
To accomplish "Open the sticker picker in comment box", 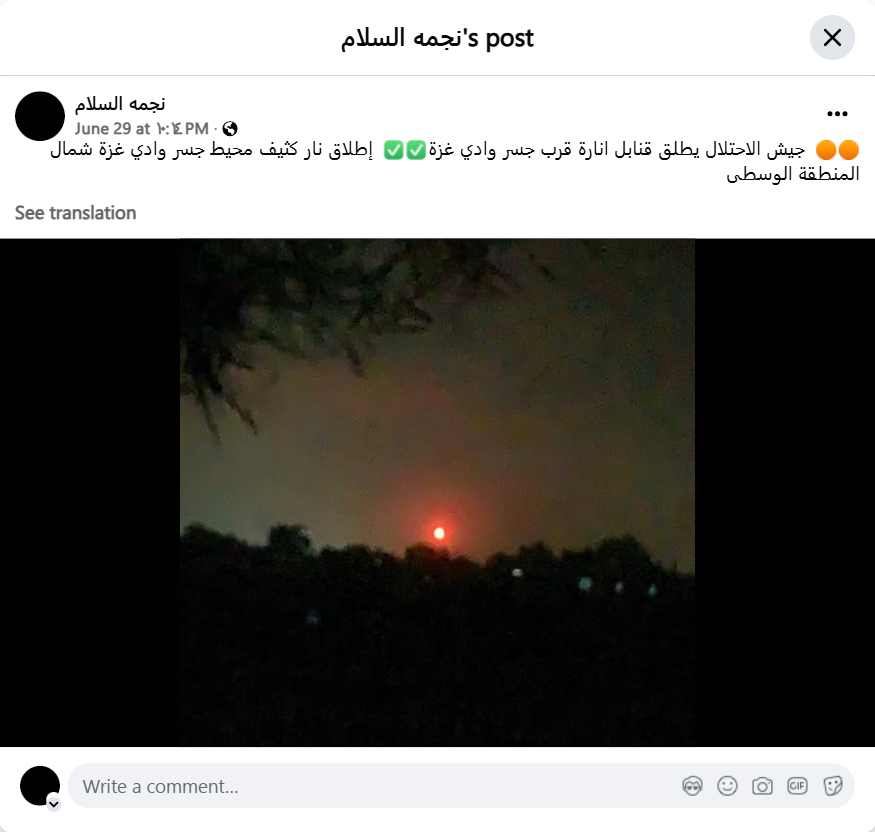I will pyautogui.click(x=832, y=786).
